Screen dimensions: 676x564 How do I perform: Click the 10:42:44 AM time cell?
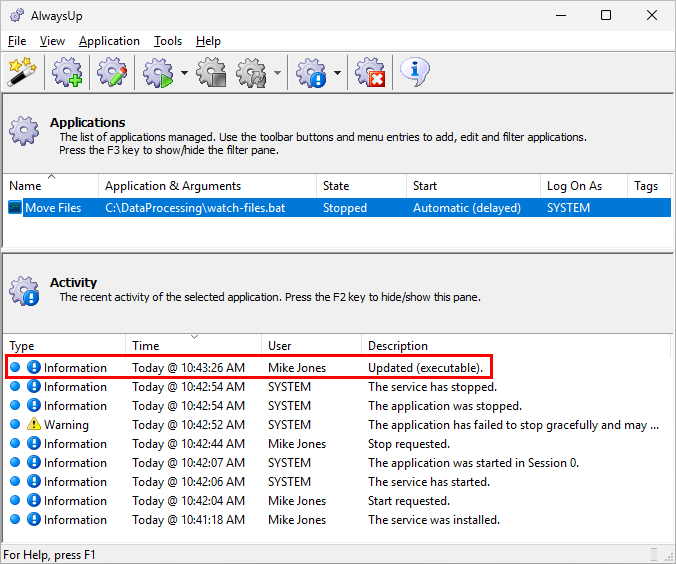click(x=188, y=444)
